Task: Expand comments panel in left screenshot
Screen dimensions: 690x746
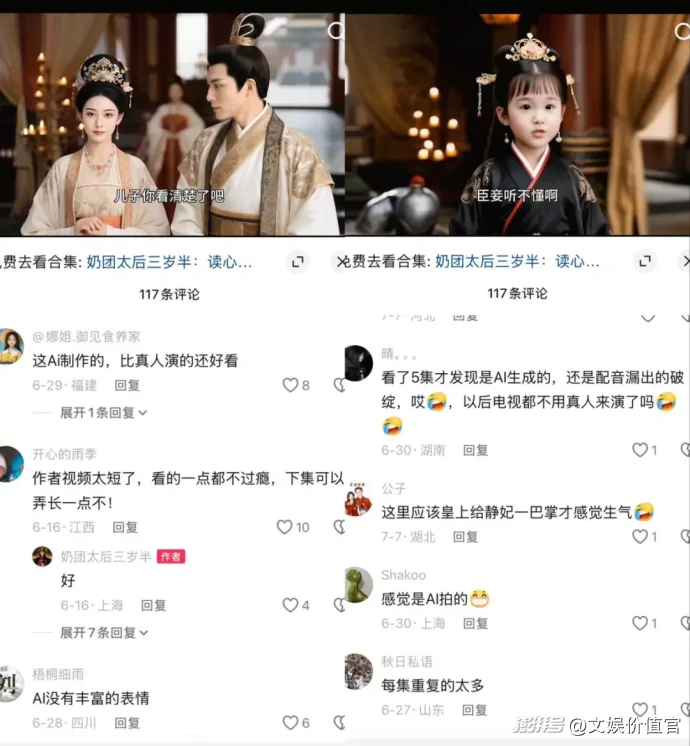Action: point(298,261)
